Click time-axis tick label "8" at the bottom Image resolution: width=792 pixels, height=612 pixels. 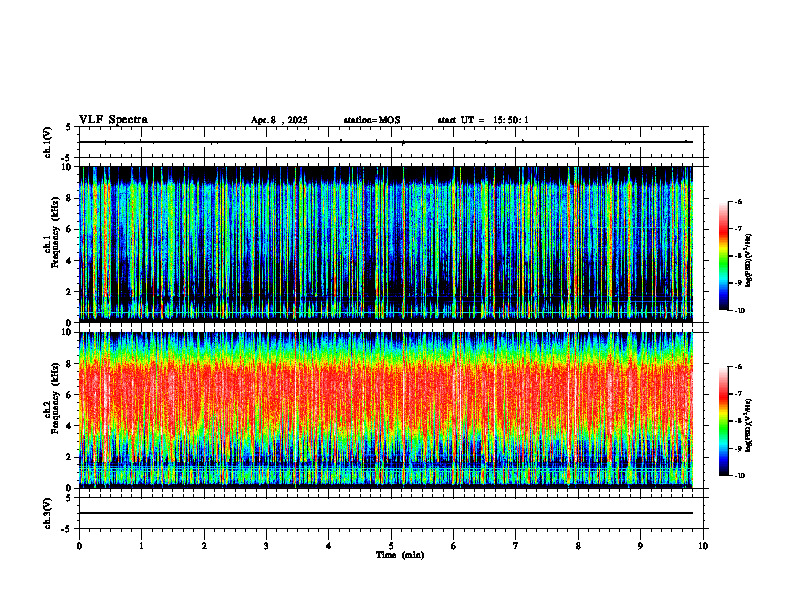(578, 546)
